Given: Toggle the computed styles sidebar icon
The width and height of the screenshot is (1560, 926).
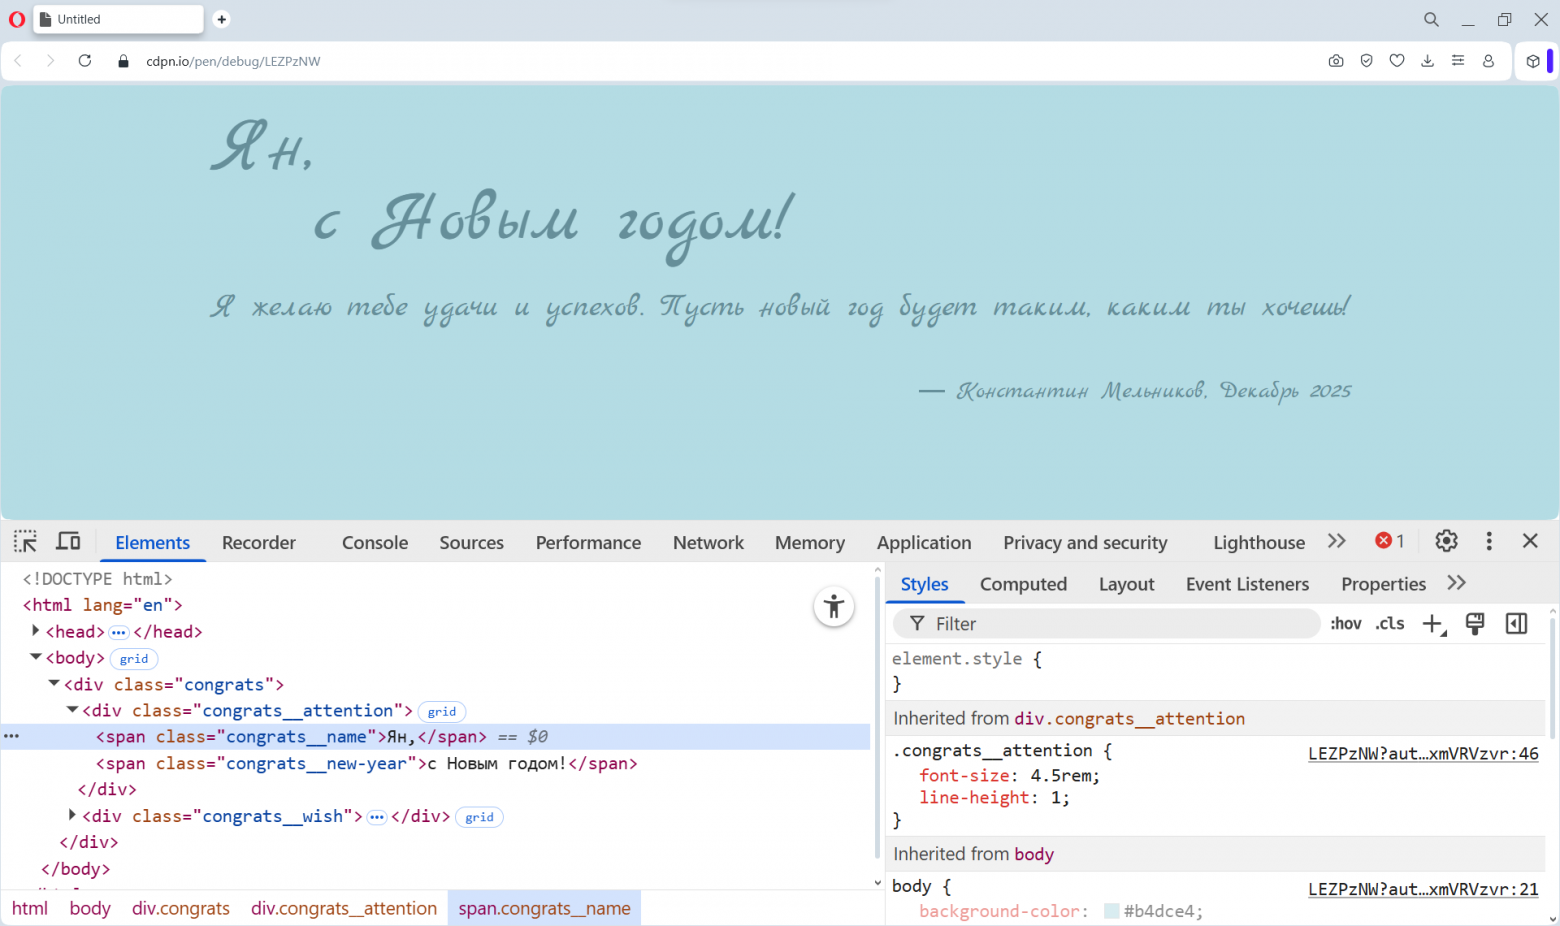Looking at the screenshot, I should [1516, 624].
